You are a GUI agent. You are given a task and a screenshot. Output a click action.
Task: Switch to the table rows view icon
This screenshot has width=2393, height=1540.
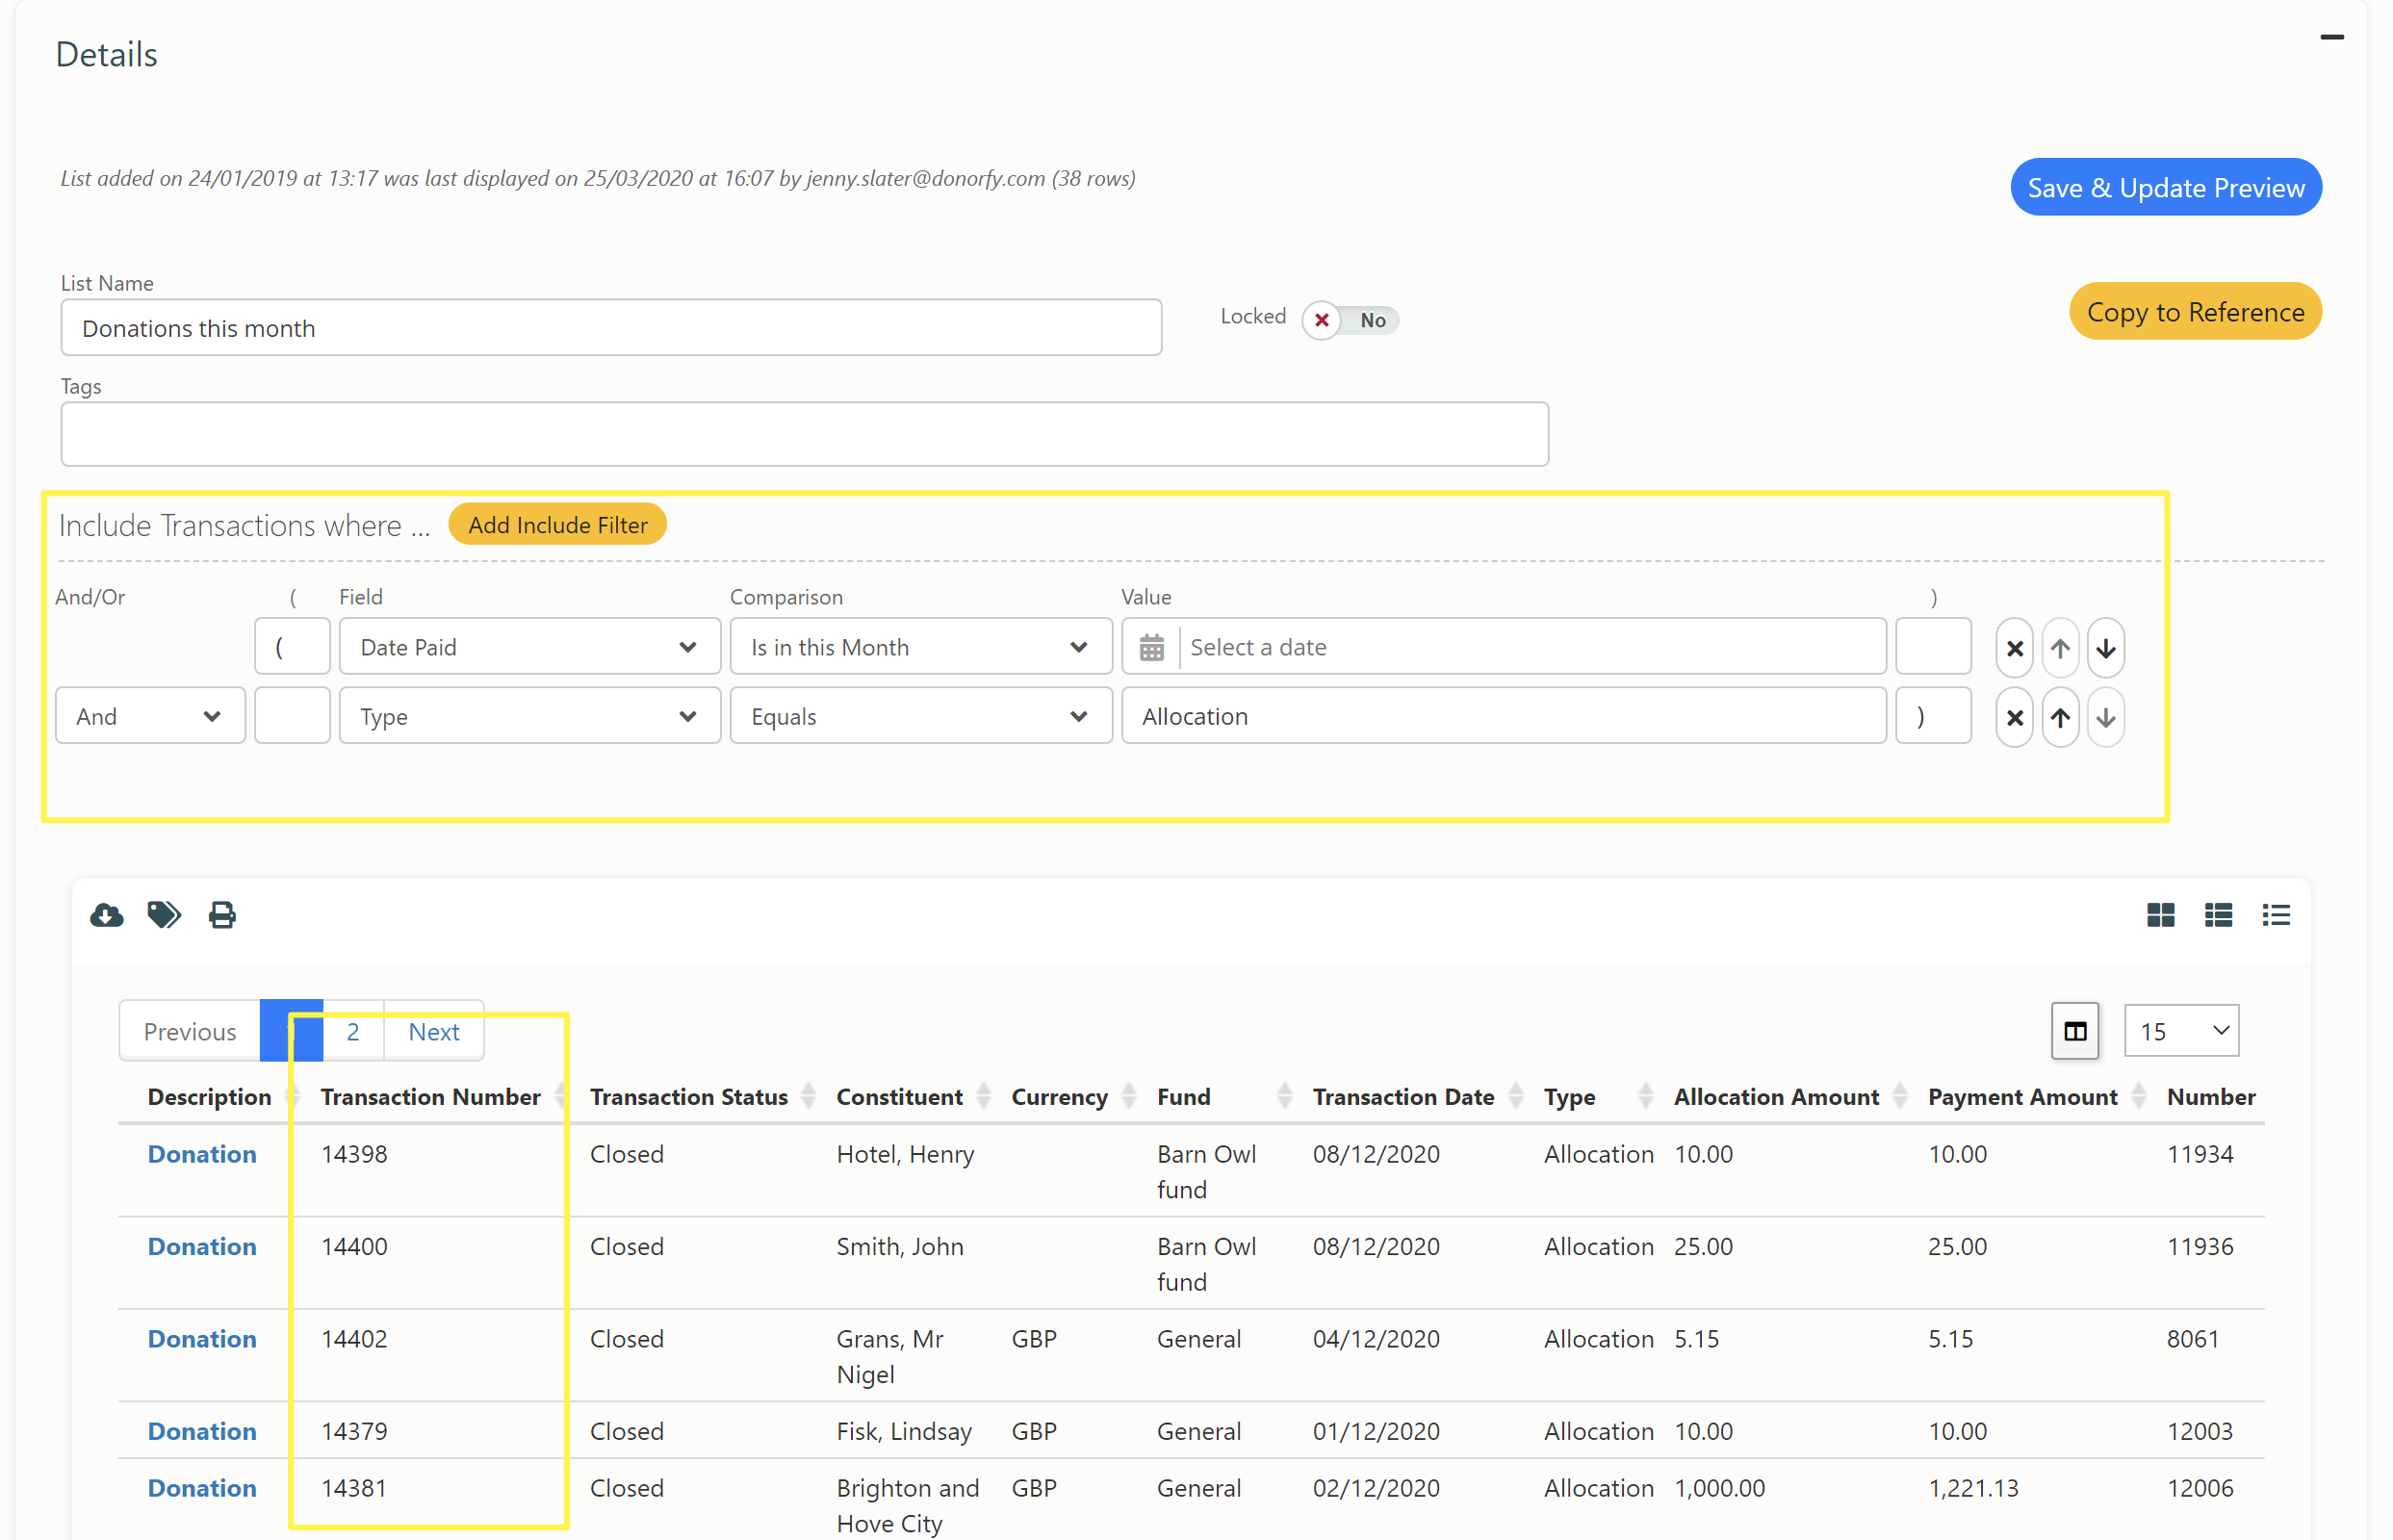click(2219, 915)
